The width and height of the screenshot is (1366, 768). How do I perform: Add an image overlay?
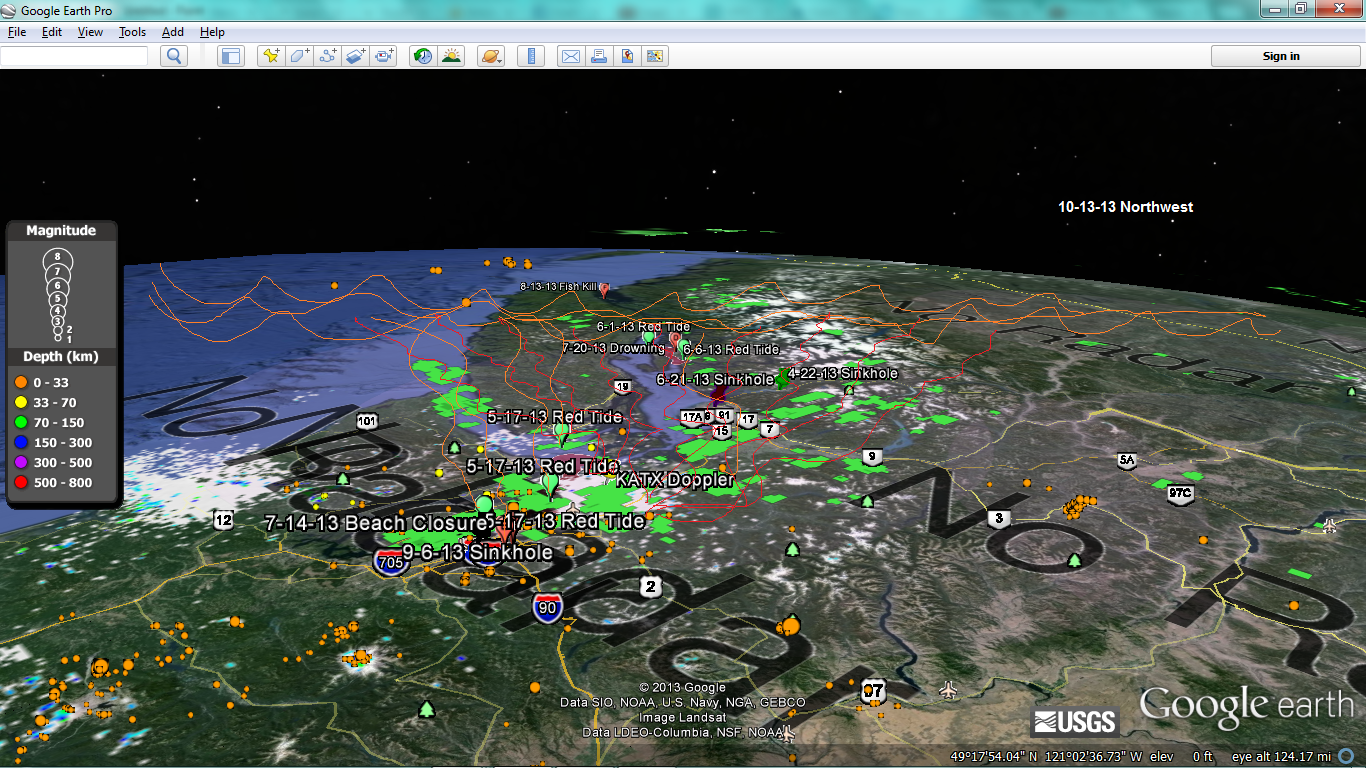point(356,56)
